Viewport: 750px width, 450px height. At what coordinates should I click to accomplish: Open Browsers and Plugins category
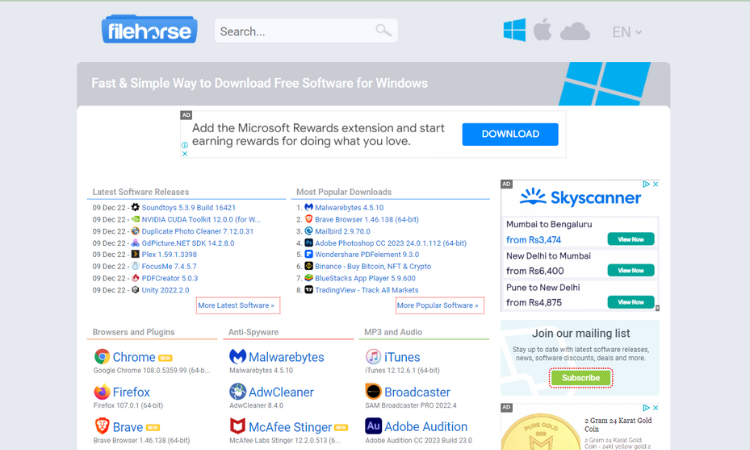point(133,332)
